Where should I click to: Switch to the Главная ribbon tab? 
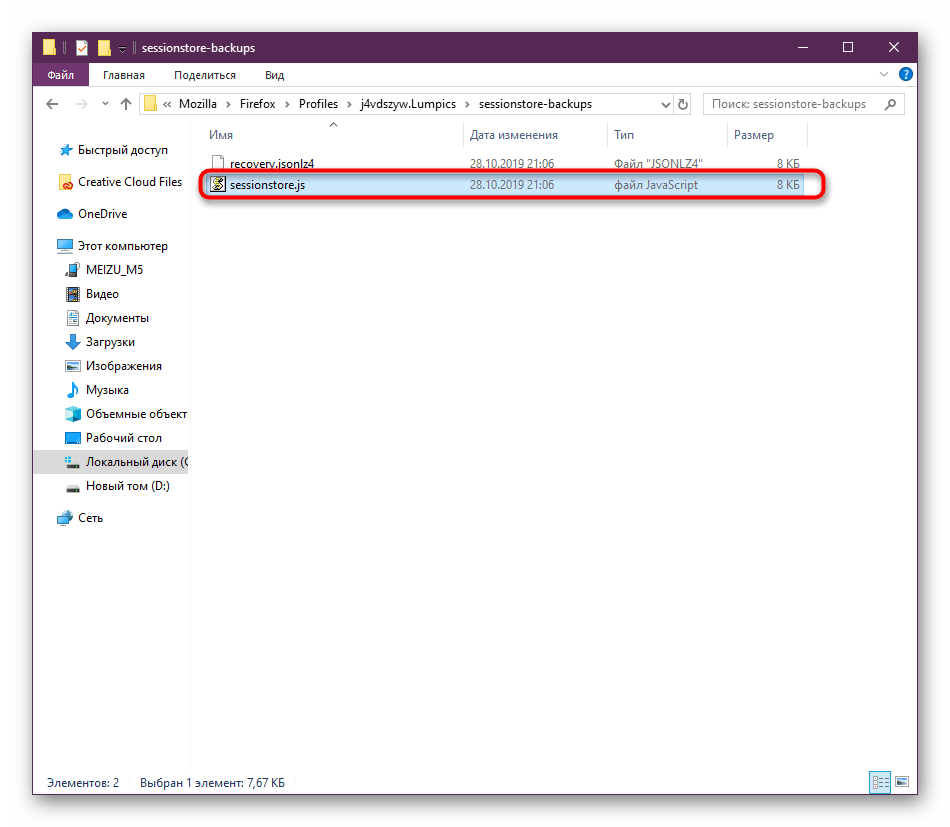124,75
